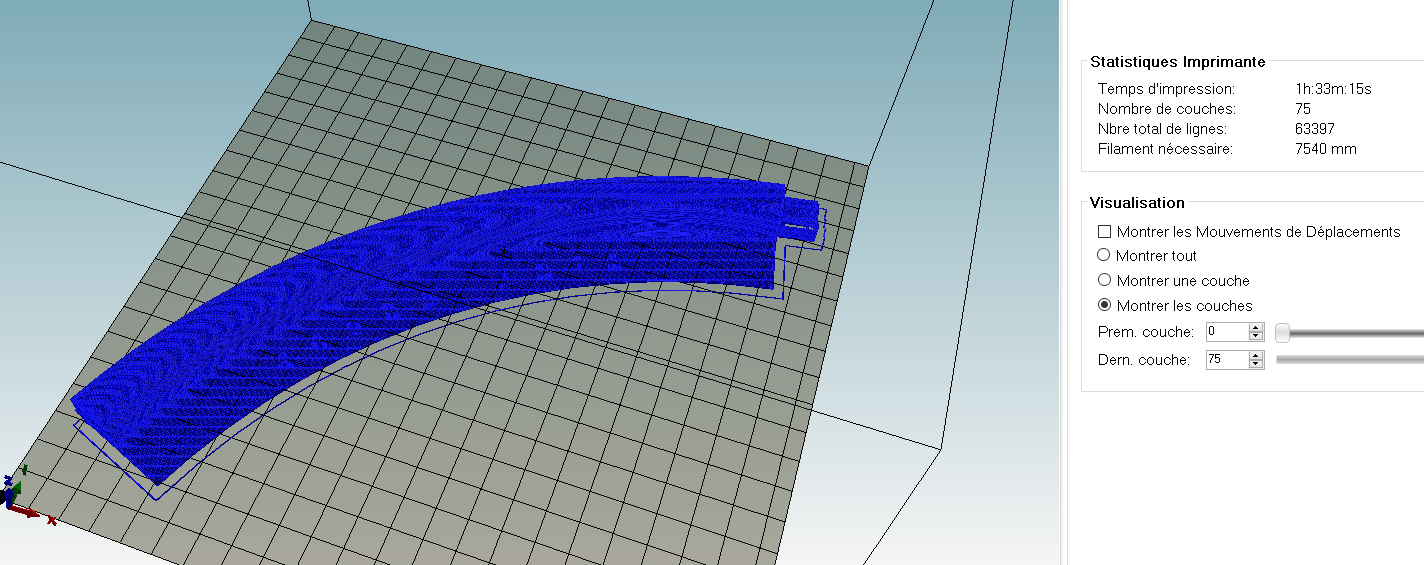The width and height of the screenshot is (1424, 565).
Task: Decrease Prem. couche with down arrow
Action: pyautogui.click(x=1256, y=336)
